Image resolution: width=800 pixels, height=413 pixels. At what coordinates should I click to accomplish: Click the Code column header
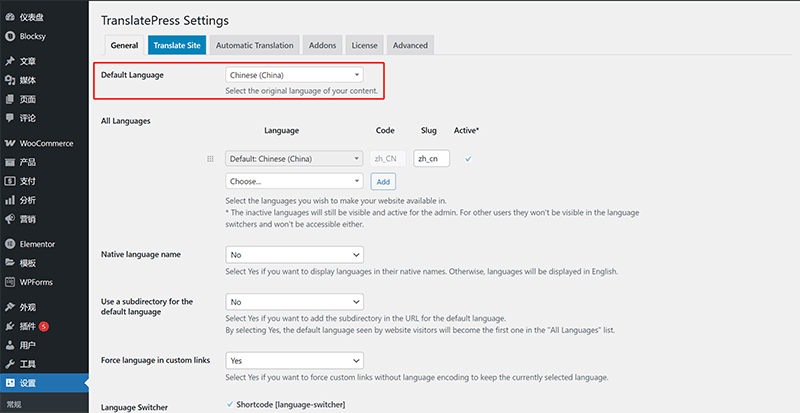coord(385,130)
